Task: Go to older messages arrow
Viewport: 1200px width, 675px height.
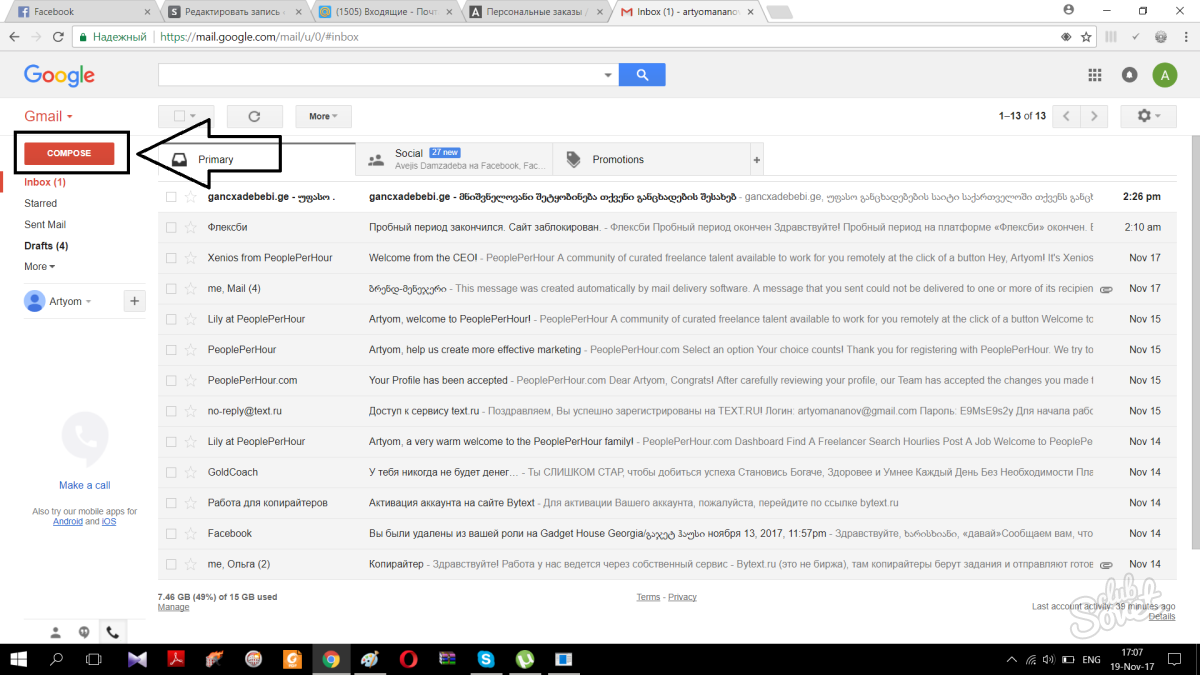Action: tap(1095, 116)
